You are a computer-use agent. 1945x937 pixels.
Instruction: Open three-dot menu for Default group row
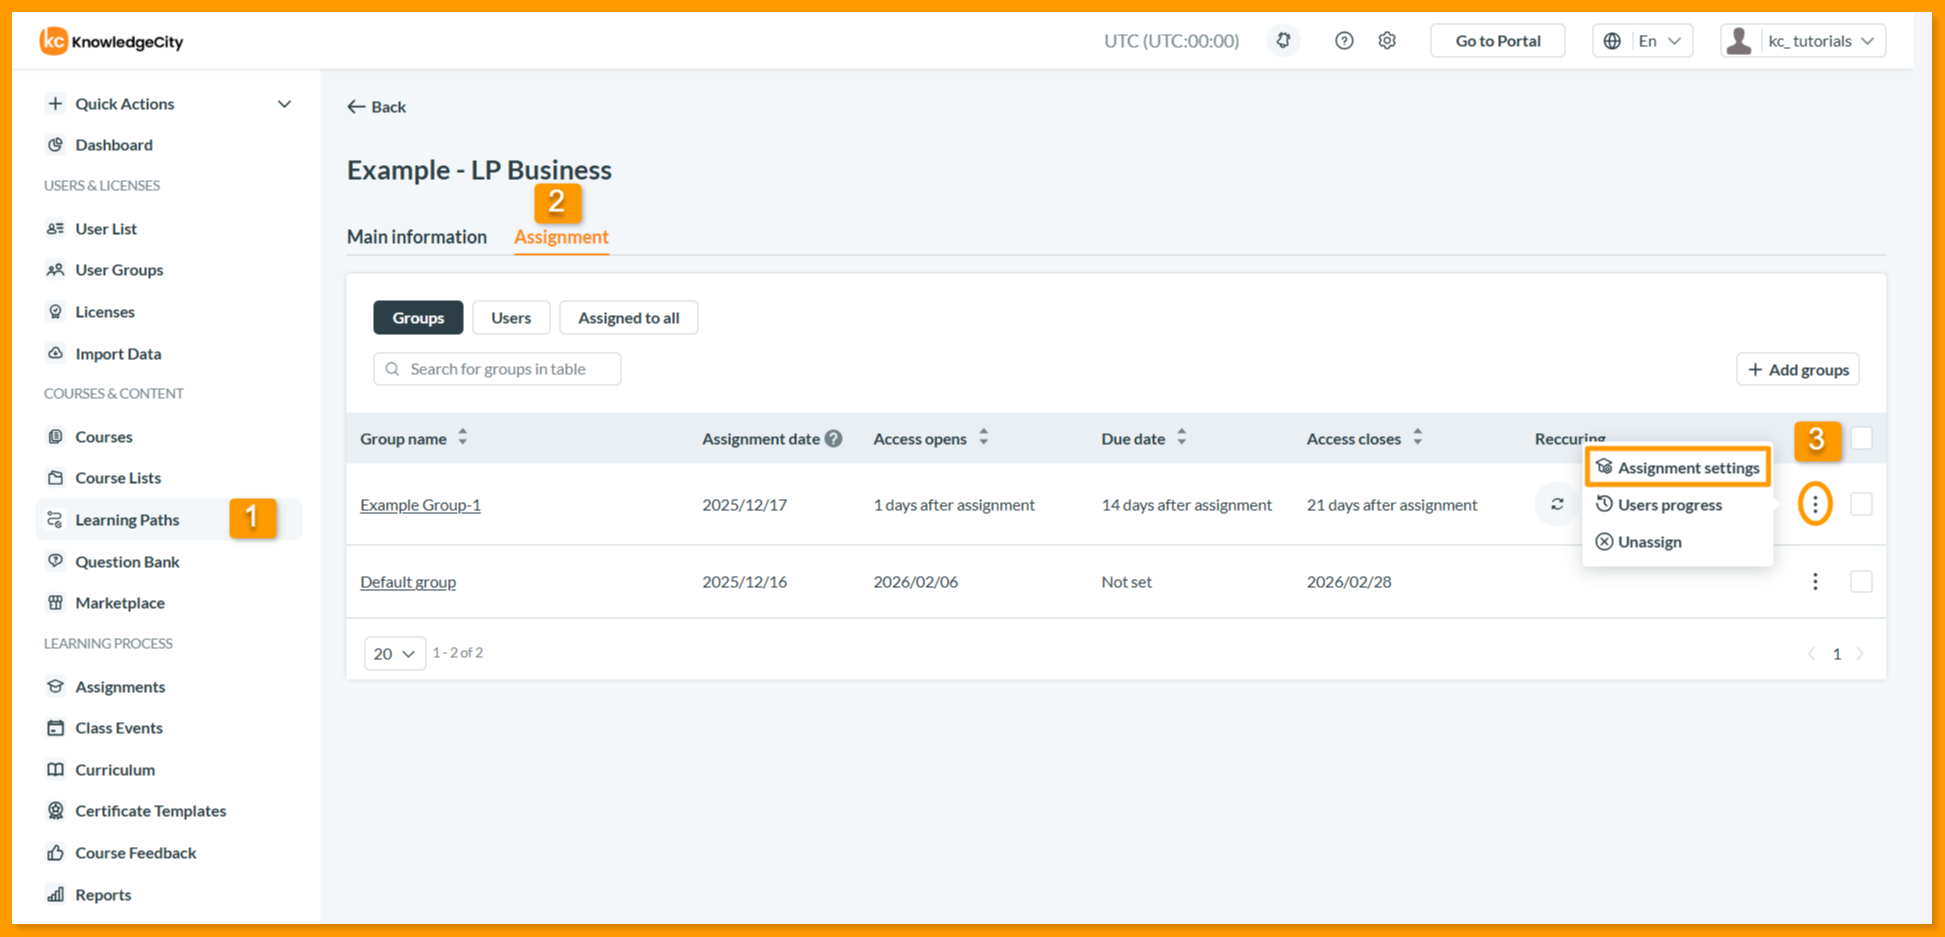coord(1815,581)
